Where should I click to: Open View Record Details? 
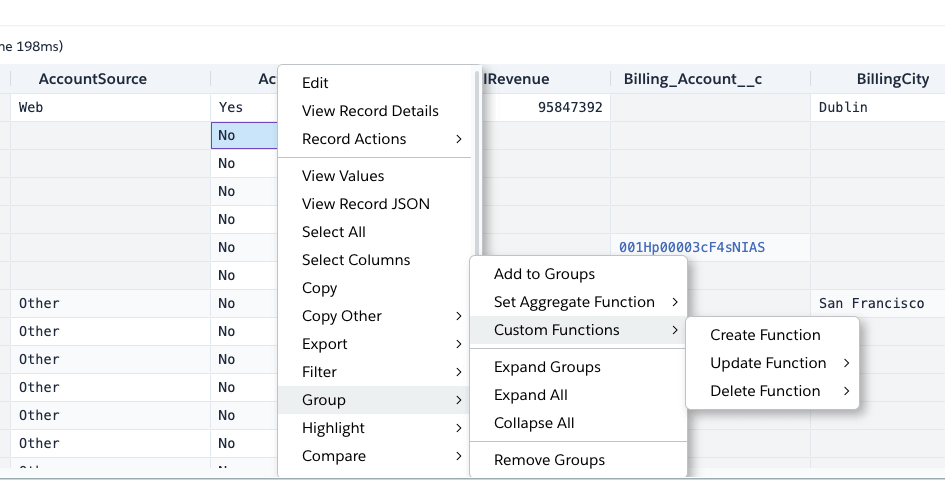pos(370,111)
